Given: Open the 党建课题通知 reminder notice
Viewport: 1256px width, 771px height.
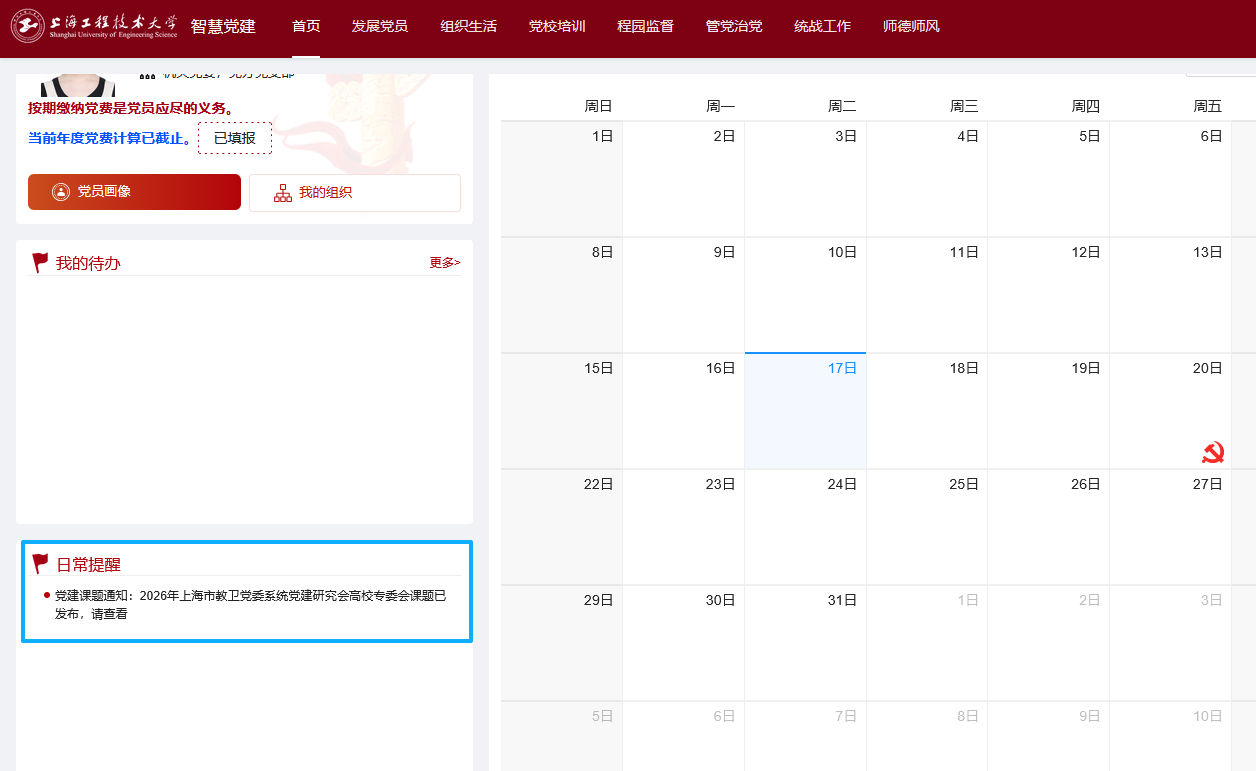Looking at the screenshot, I should tap(250, 604).
